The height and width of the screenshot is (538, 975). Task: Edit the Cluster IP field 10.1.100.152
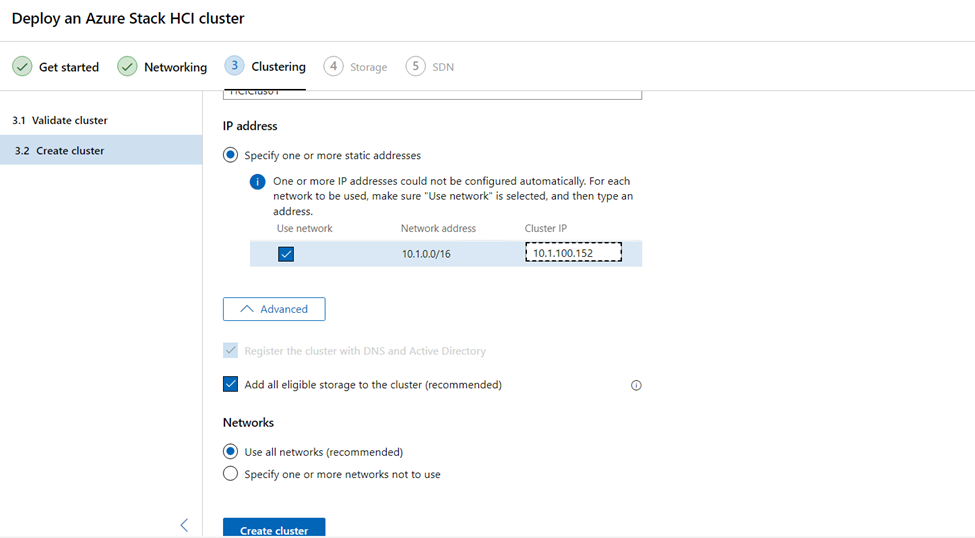573,253
